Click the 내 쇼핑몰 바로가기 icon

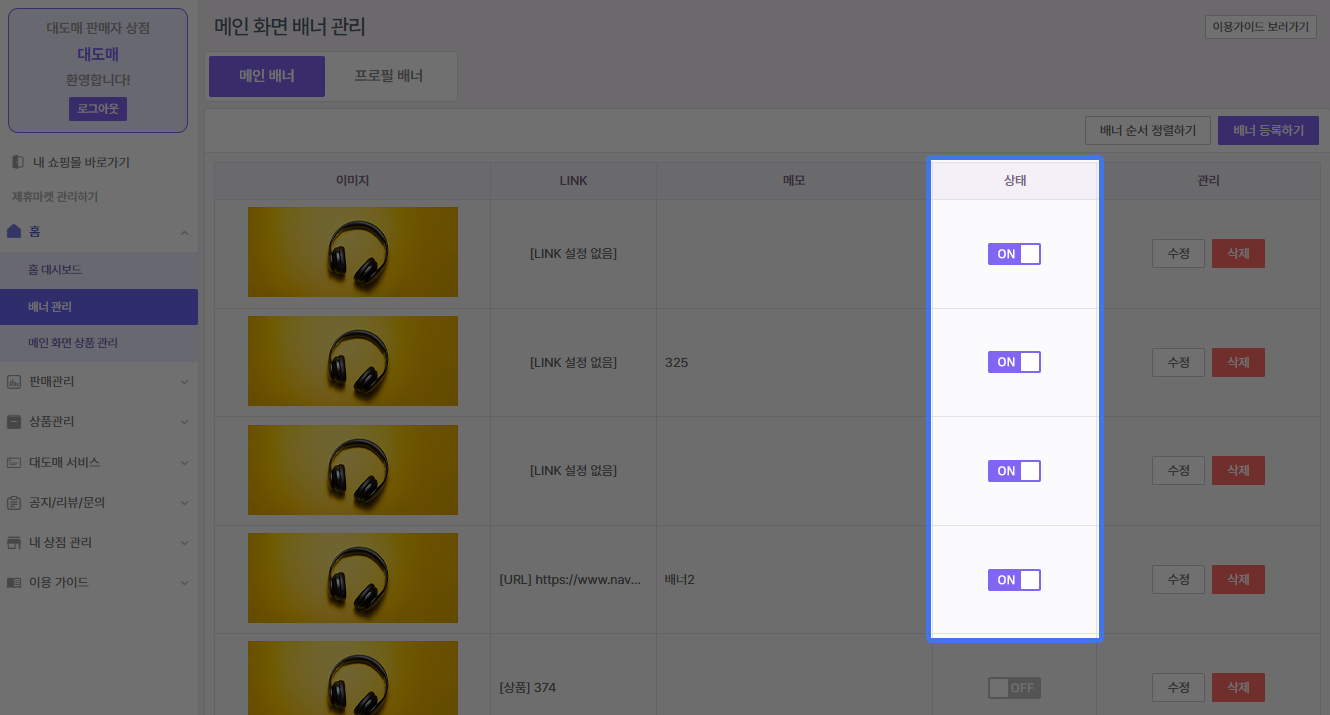(x=17, y=162)
